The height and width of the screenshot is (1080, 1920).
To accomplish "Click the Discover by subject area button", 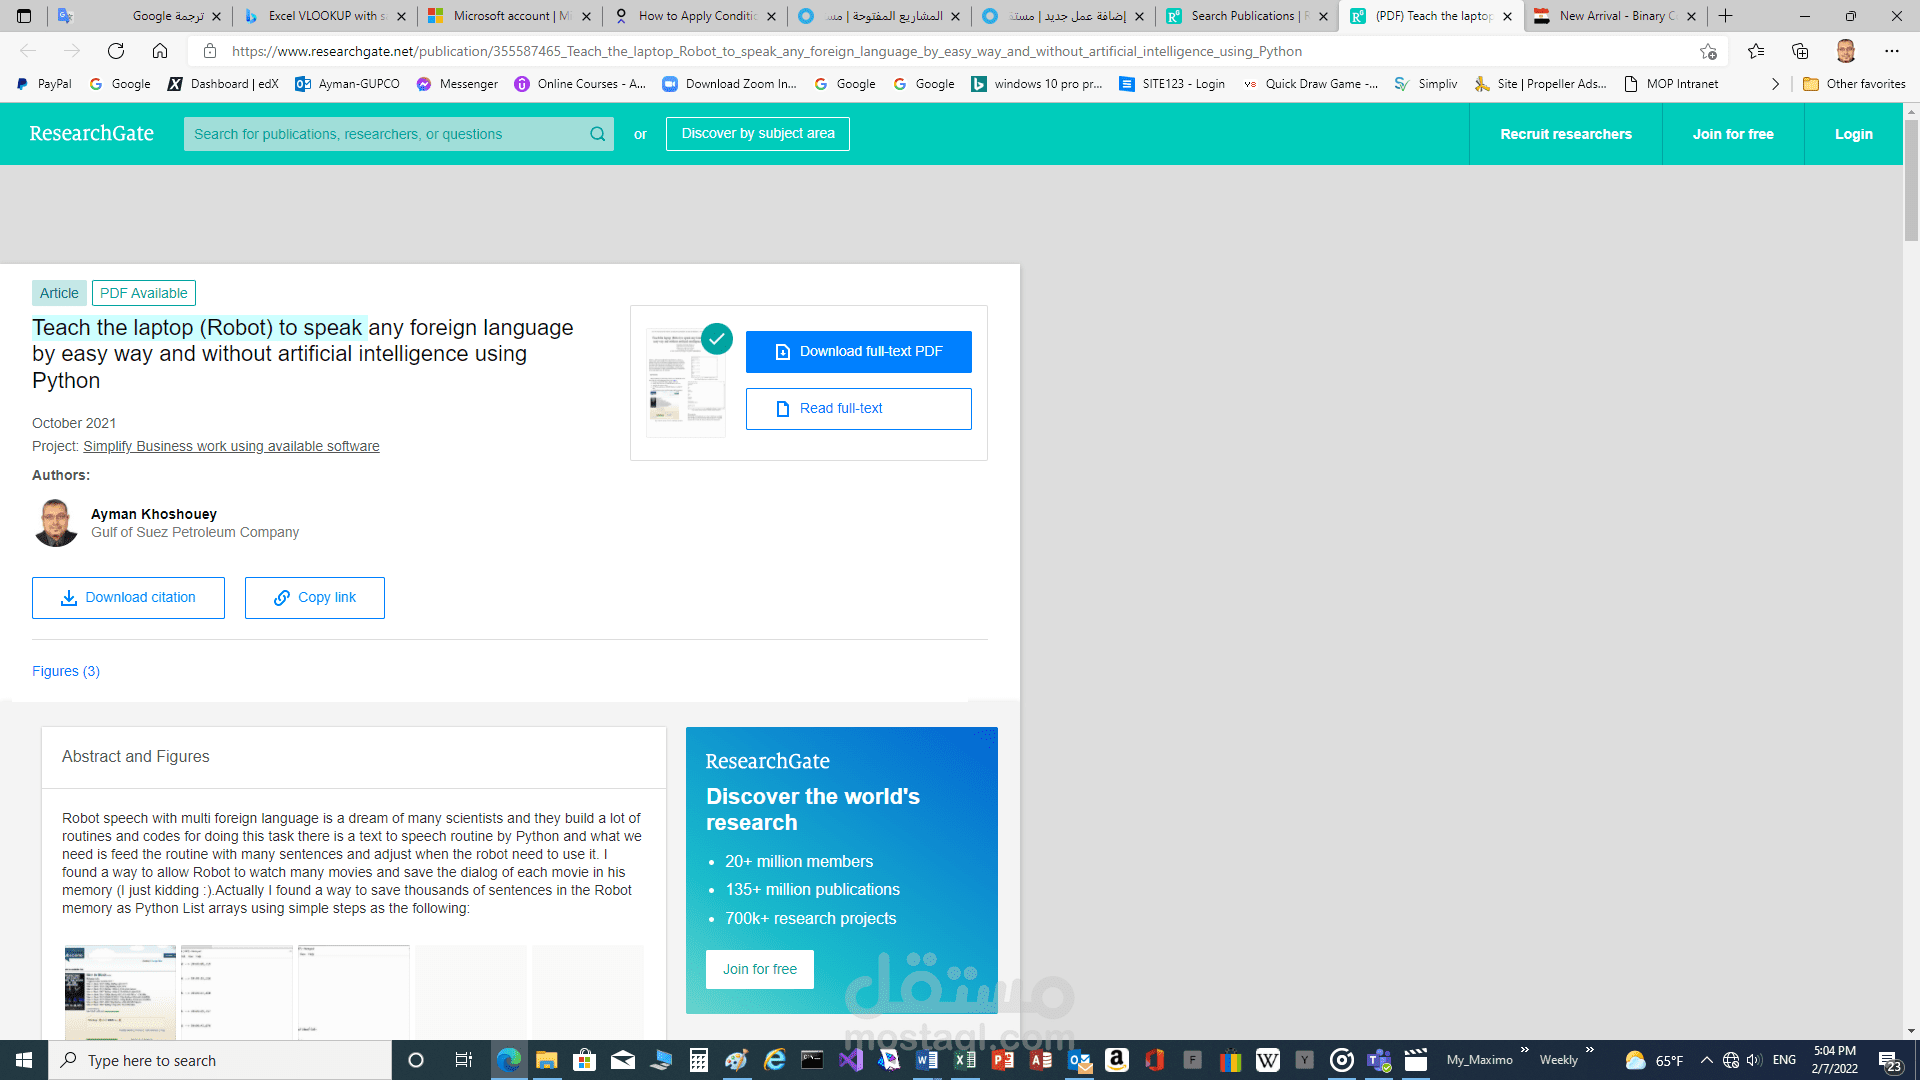I will coord(757,133).
